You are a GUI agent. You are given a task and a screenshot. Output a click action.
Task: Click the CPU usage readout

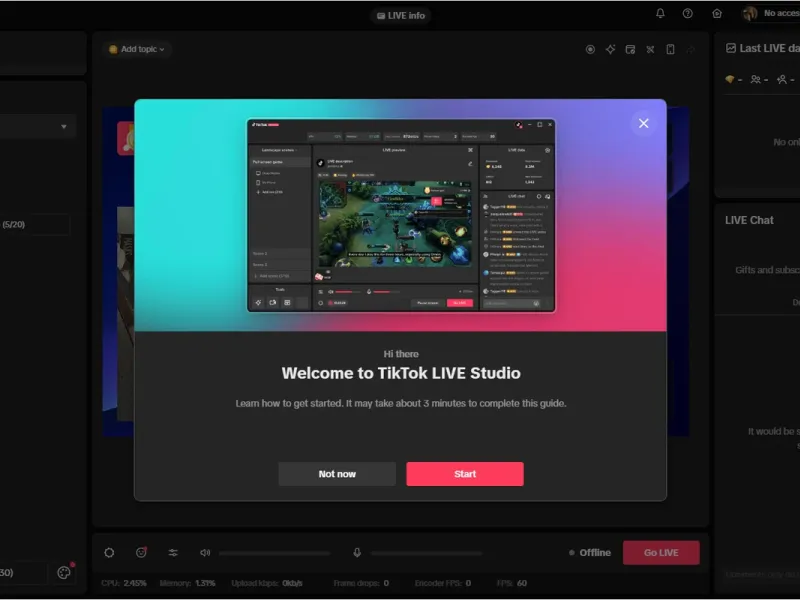tap(124, 583)
